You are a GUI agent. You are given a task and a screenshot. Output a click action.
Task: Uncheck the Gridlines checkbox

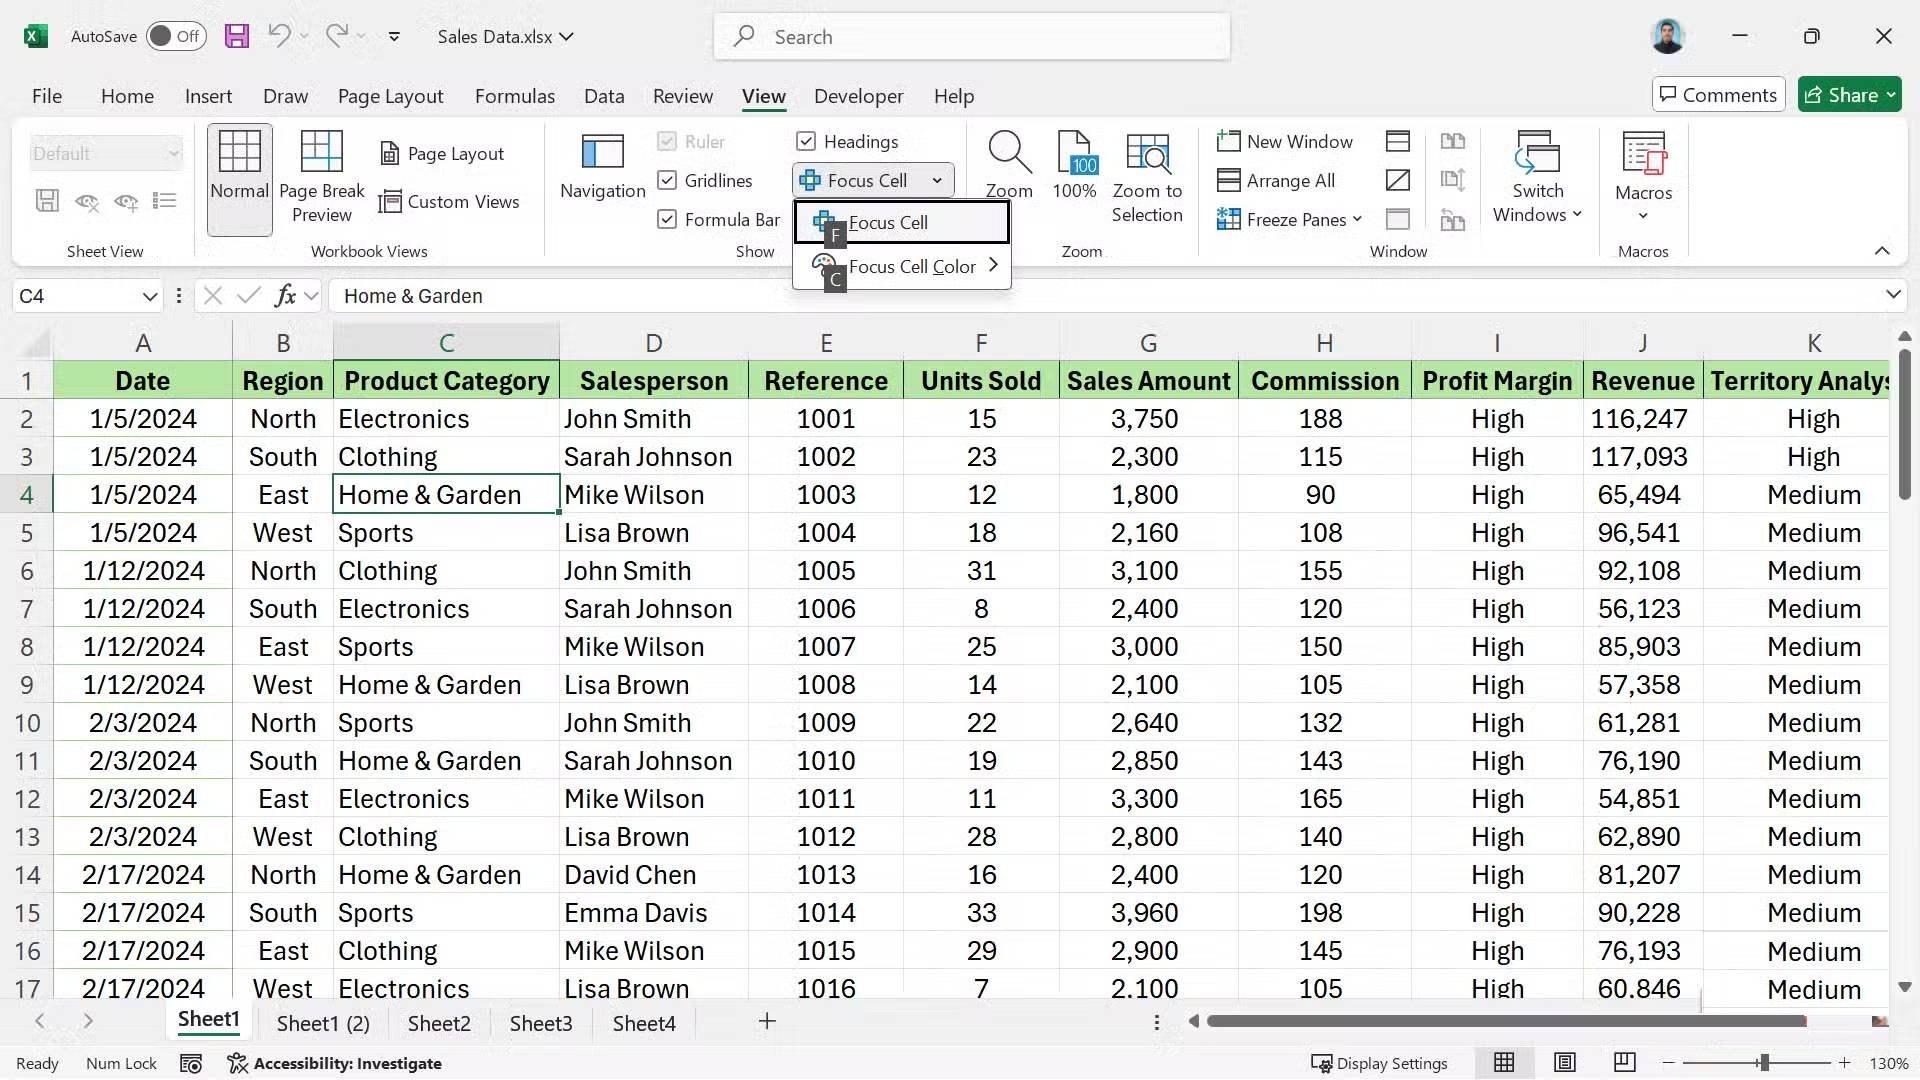click(x=668, y=180)
